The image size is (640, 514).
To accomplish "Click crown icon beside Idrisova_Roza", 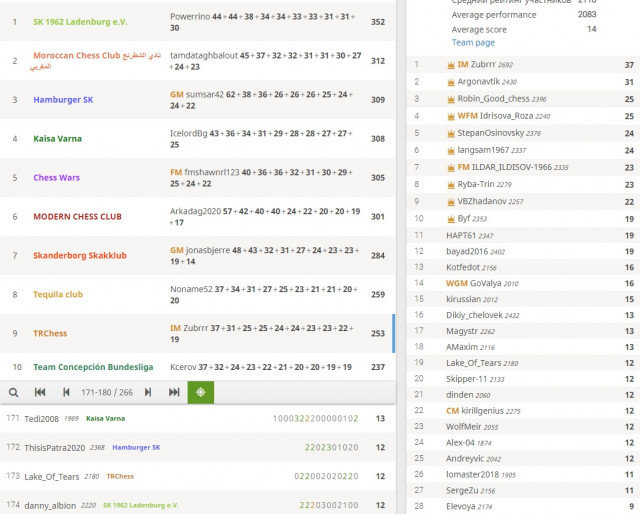I will coord(451,116).
